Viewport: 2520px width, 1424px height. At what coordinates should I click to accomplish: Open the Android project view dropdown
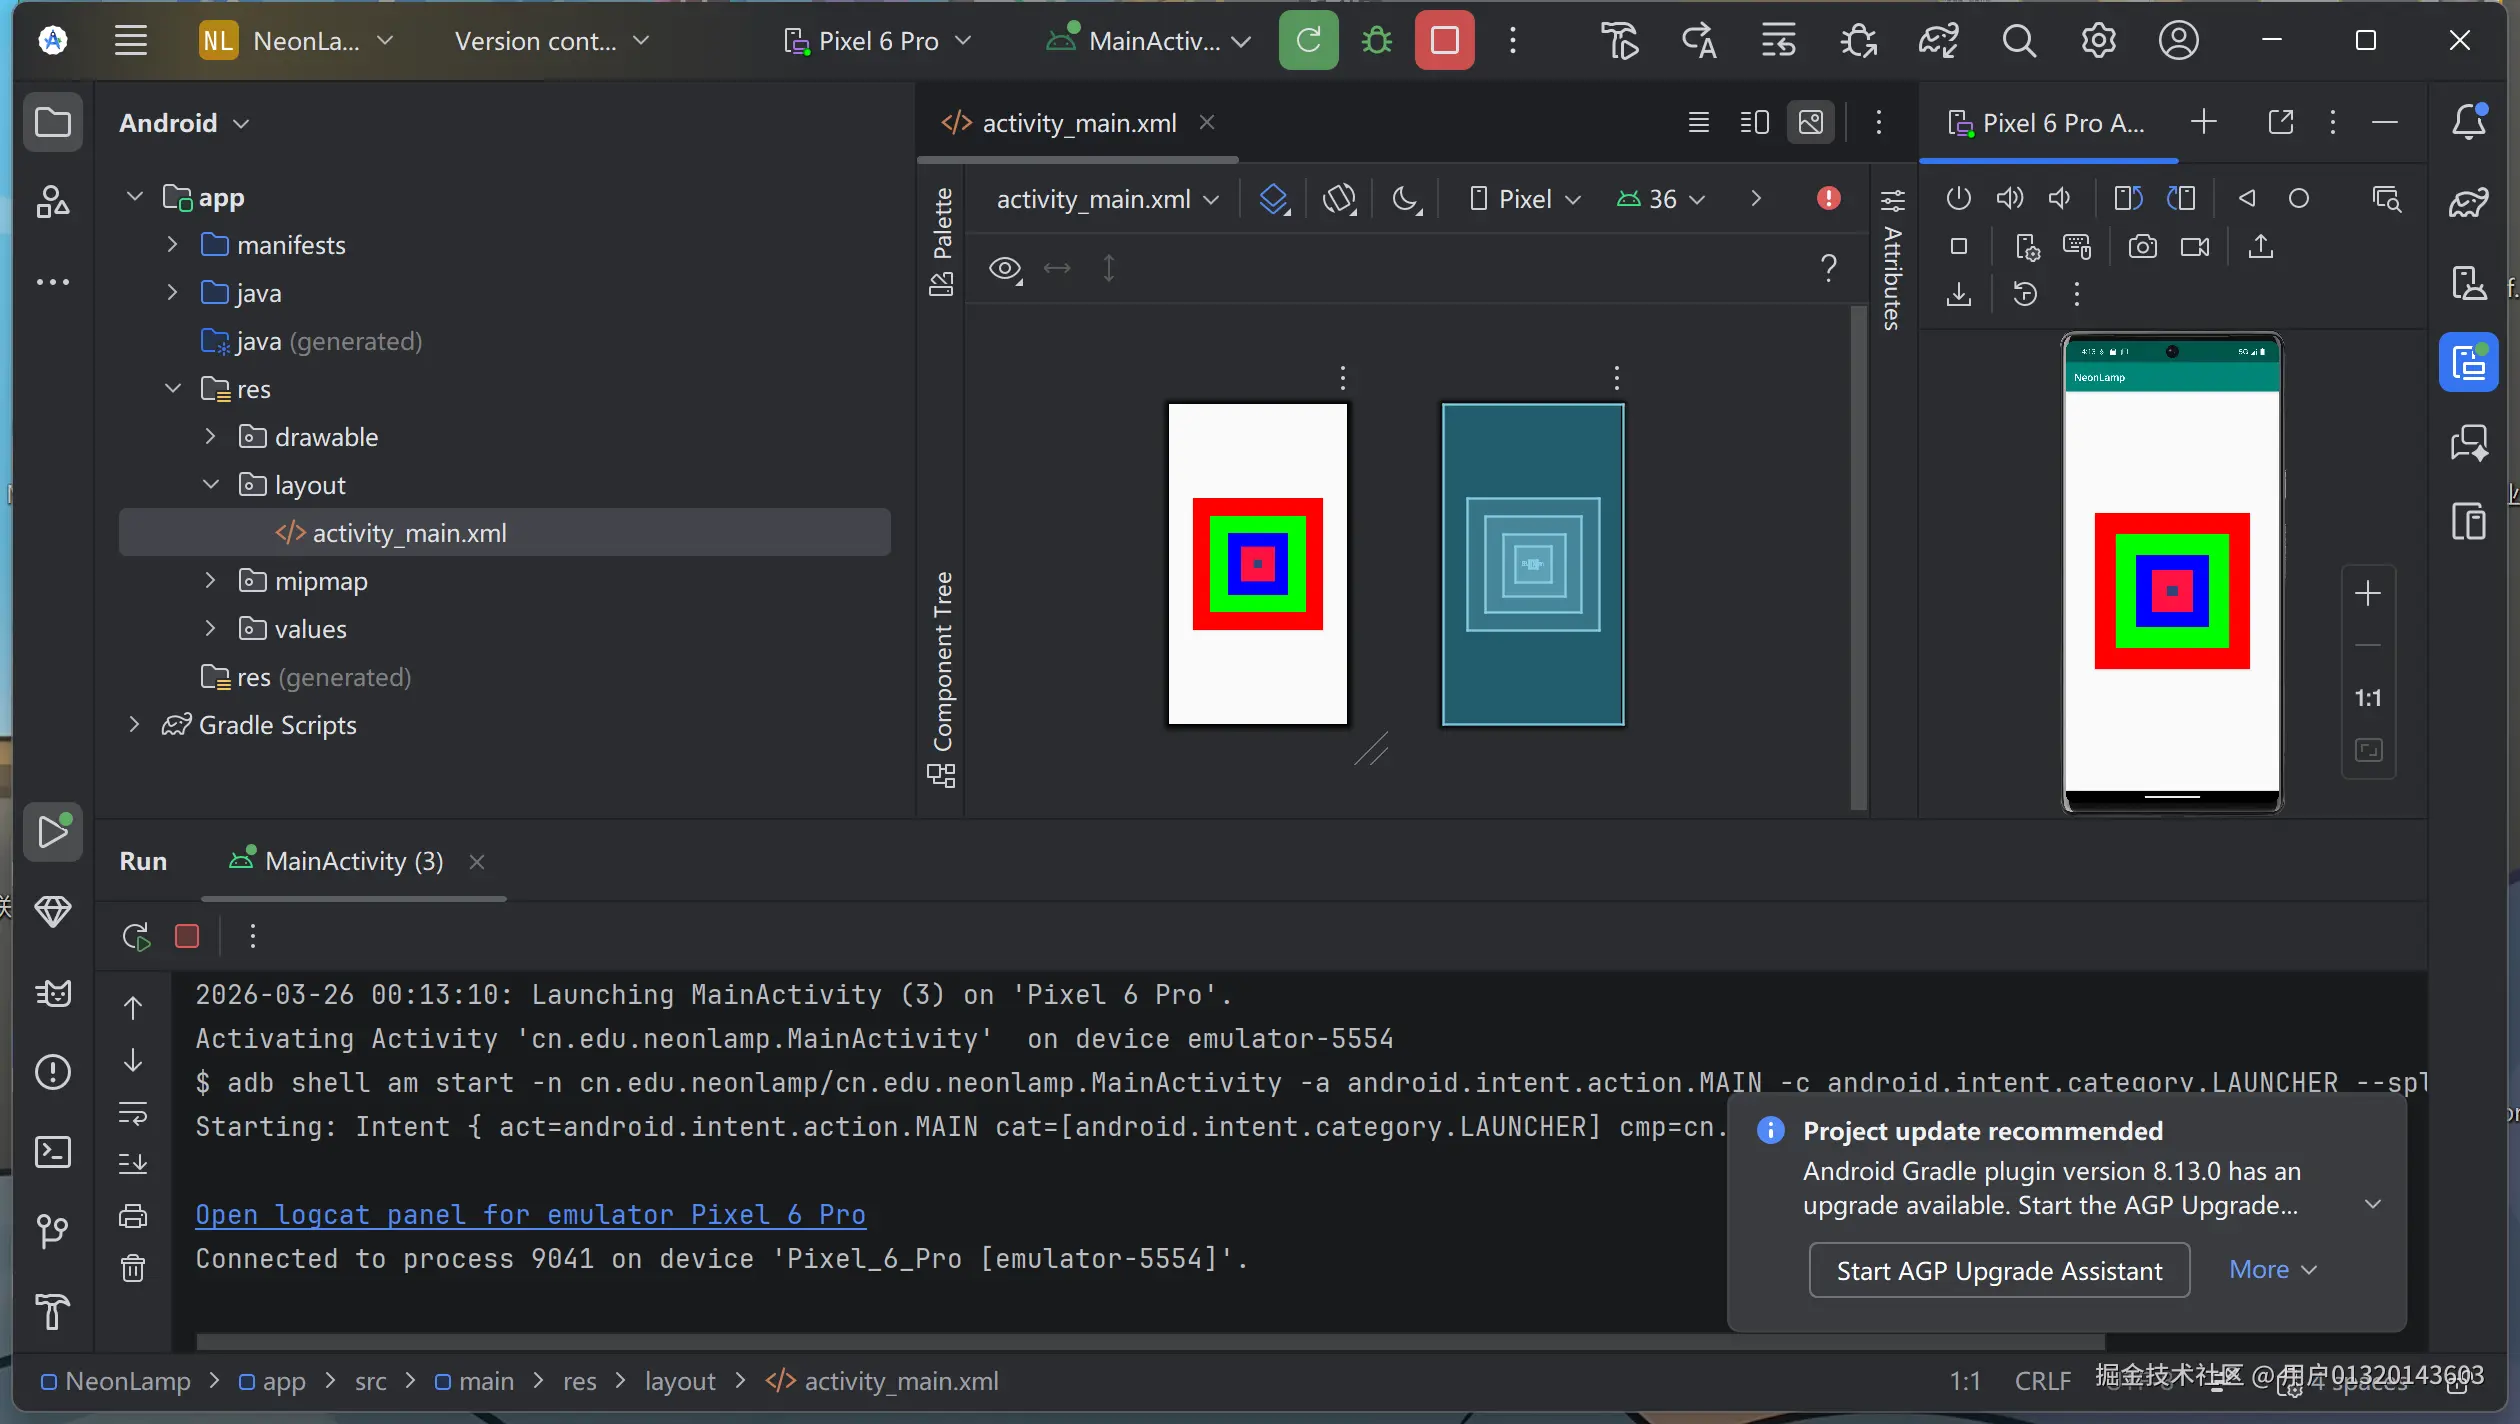(x=184, y=123)
